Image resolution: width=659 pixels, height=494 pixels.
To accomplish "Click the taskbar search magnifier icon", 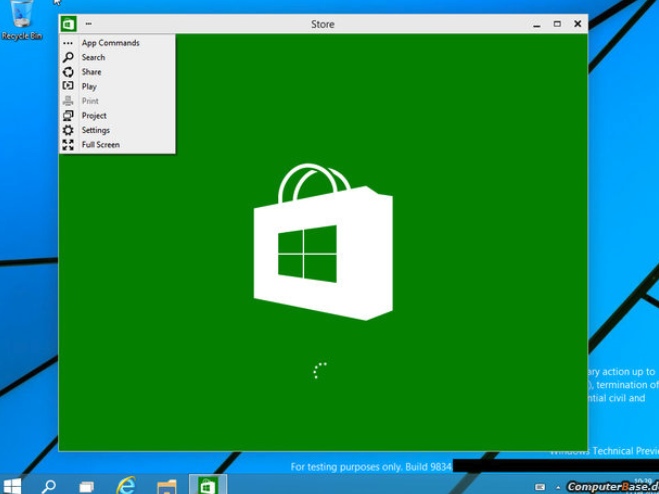I will (48, 486).
